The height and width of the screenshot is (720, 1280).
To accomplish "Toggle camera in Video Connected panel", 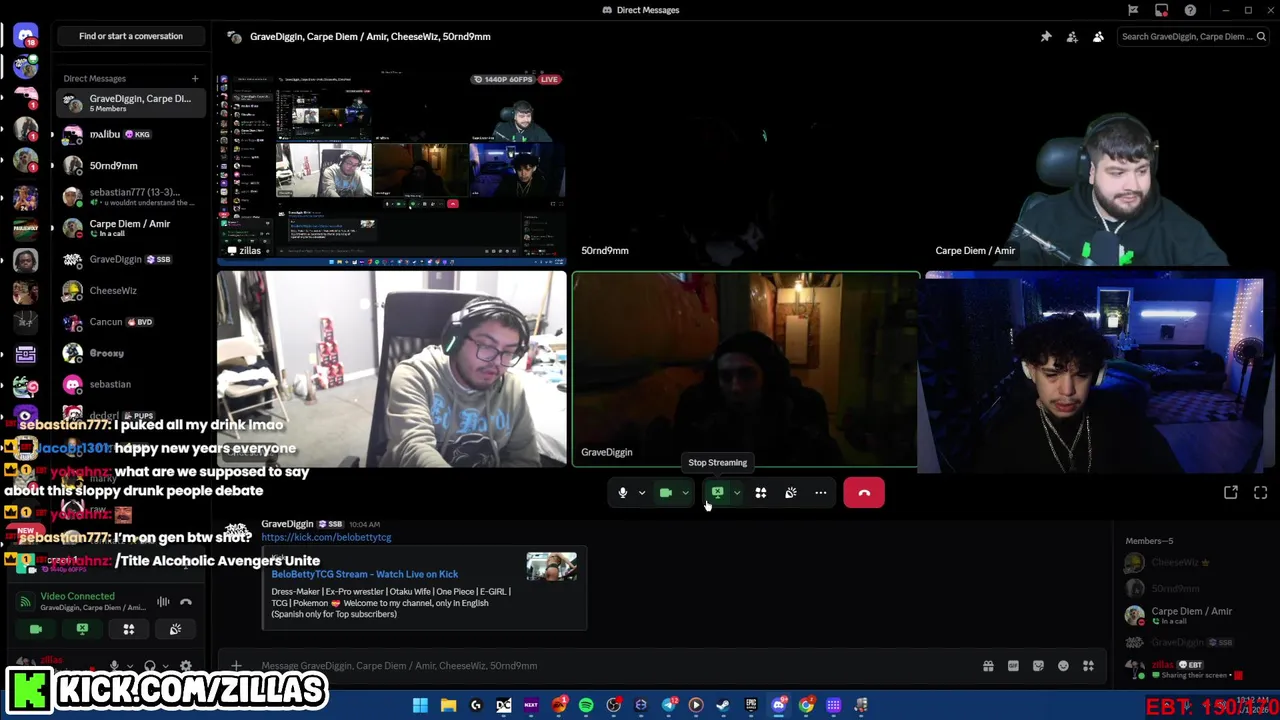I will (x=36, y=629).
